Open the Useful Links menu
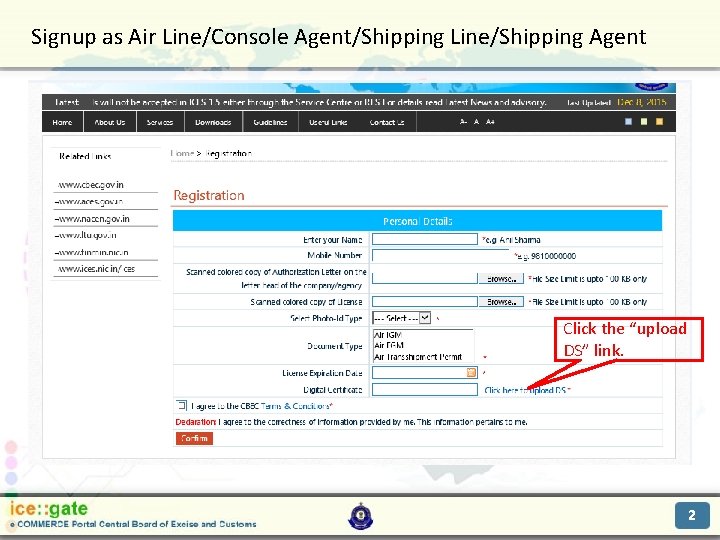 (328, 122)
